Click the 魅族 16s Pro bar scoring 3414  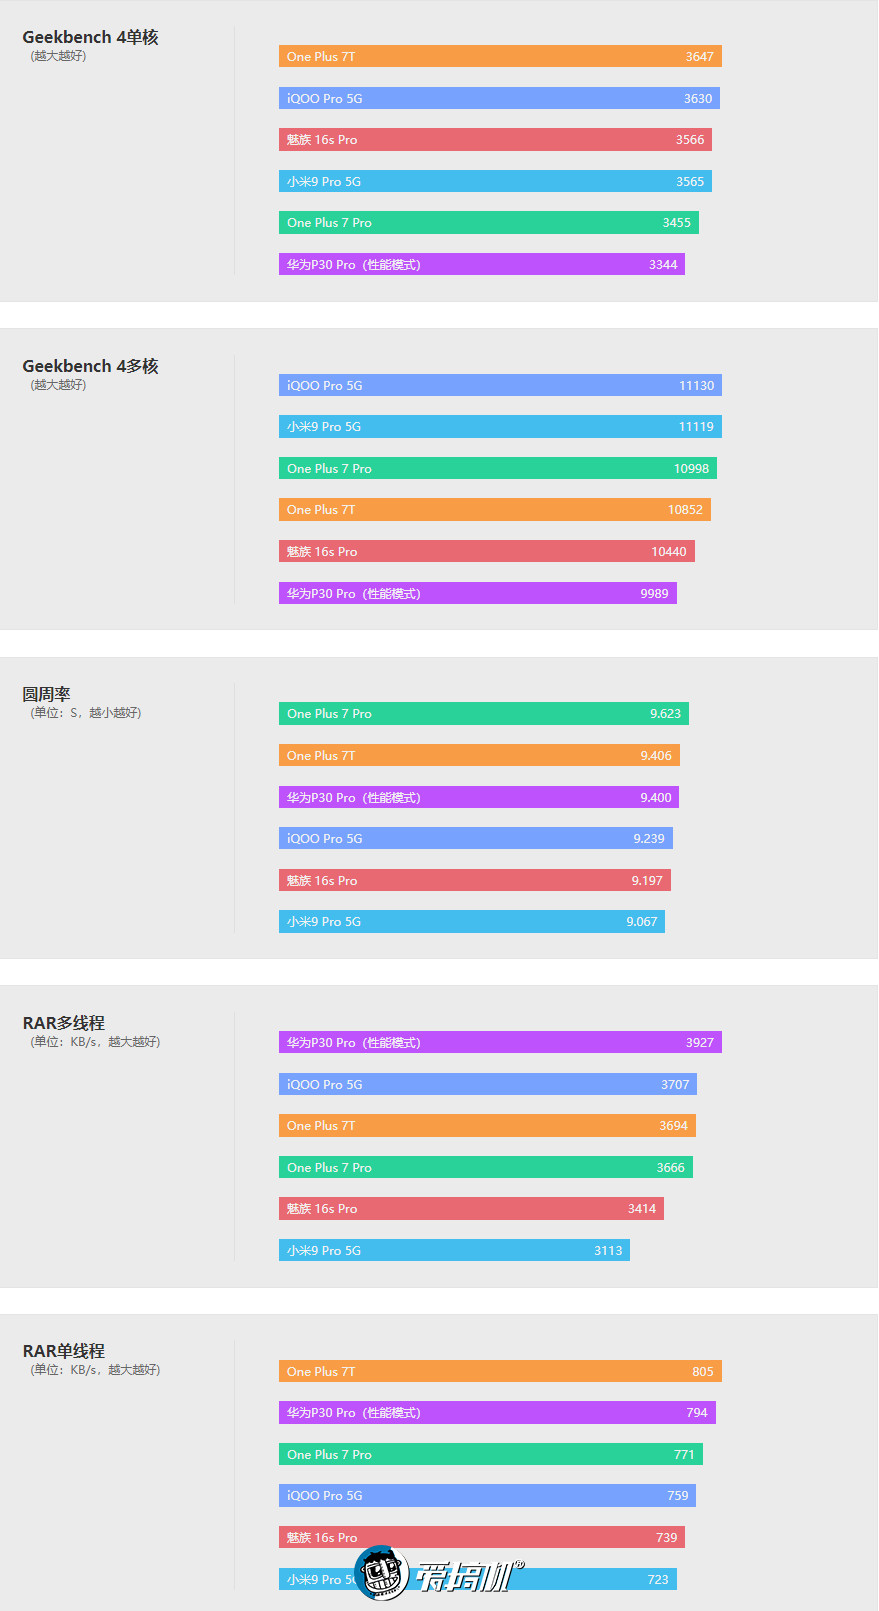(471, 1209)
